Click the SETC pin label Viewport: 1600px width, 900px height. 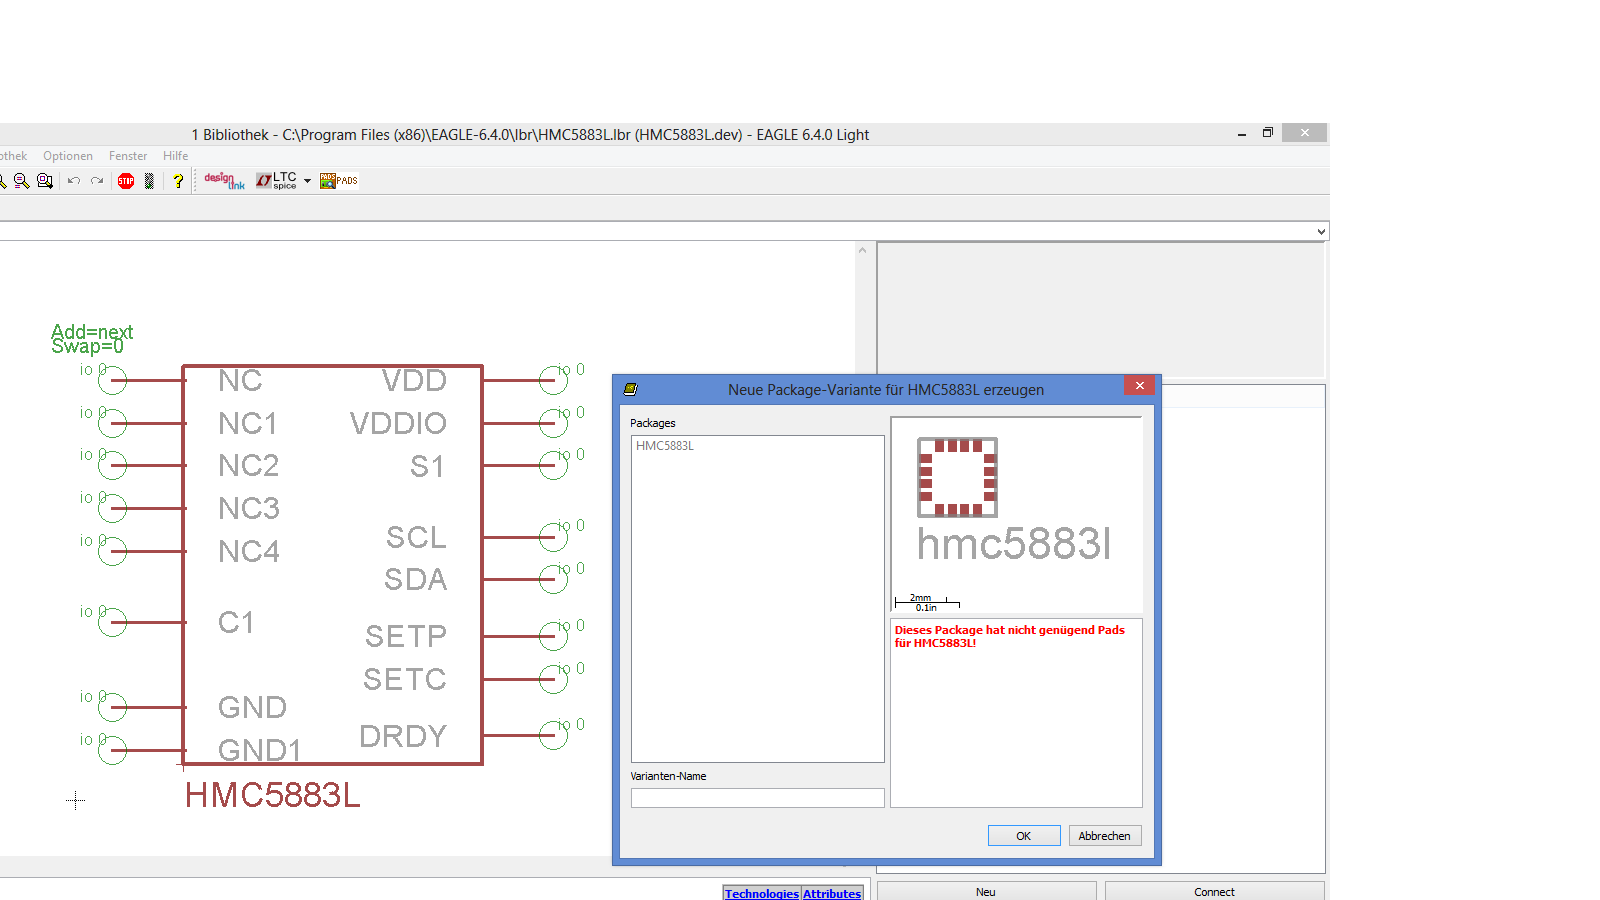coord(405,680)
